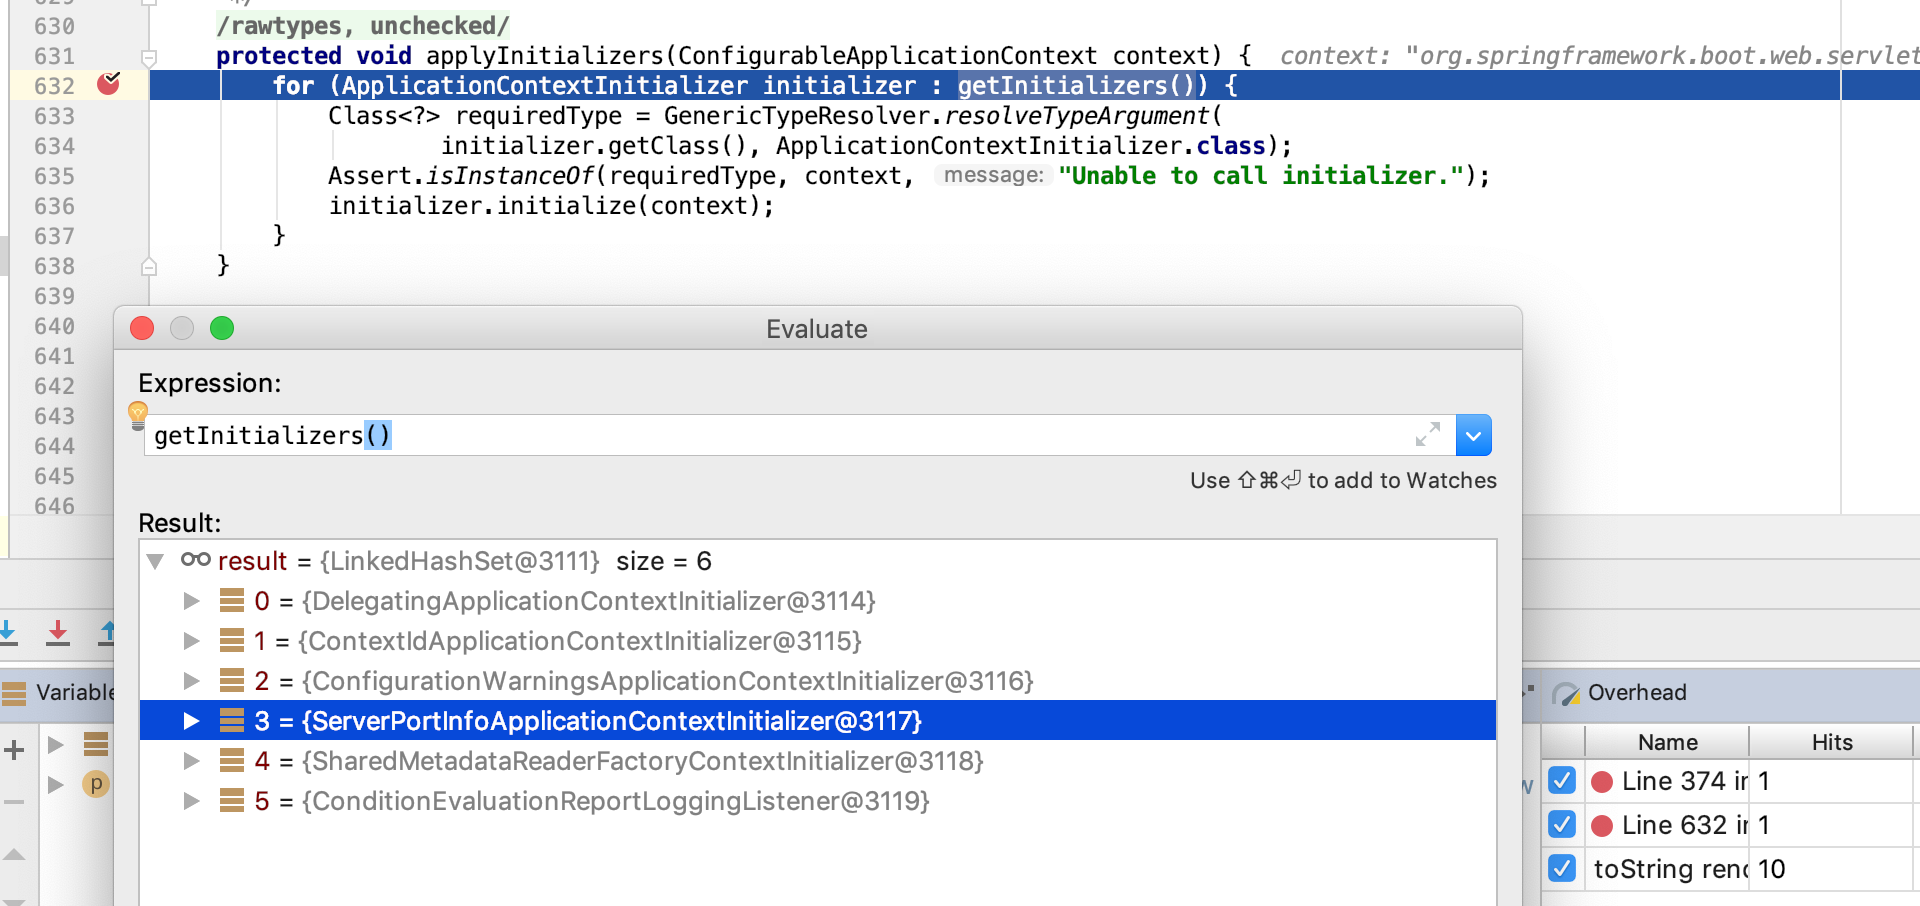Click the fold marker on line 631
This screenshot has width=1920, height=906.
(149, 57)
